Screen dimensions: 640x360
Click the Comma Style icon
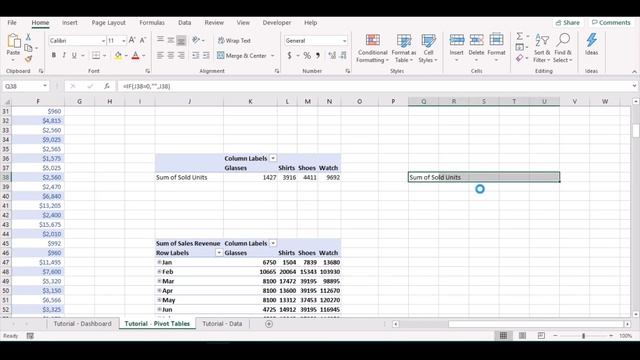pyautogui.click(x=318, y=56)
